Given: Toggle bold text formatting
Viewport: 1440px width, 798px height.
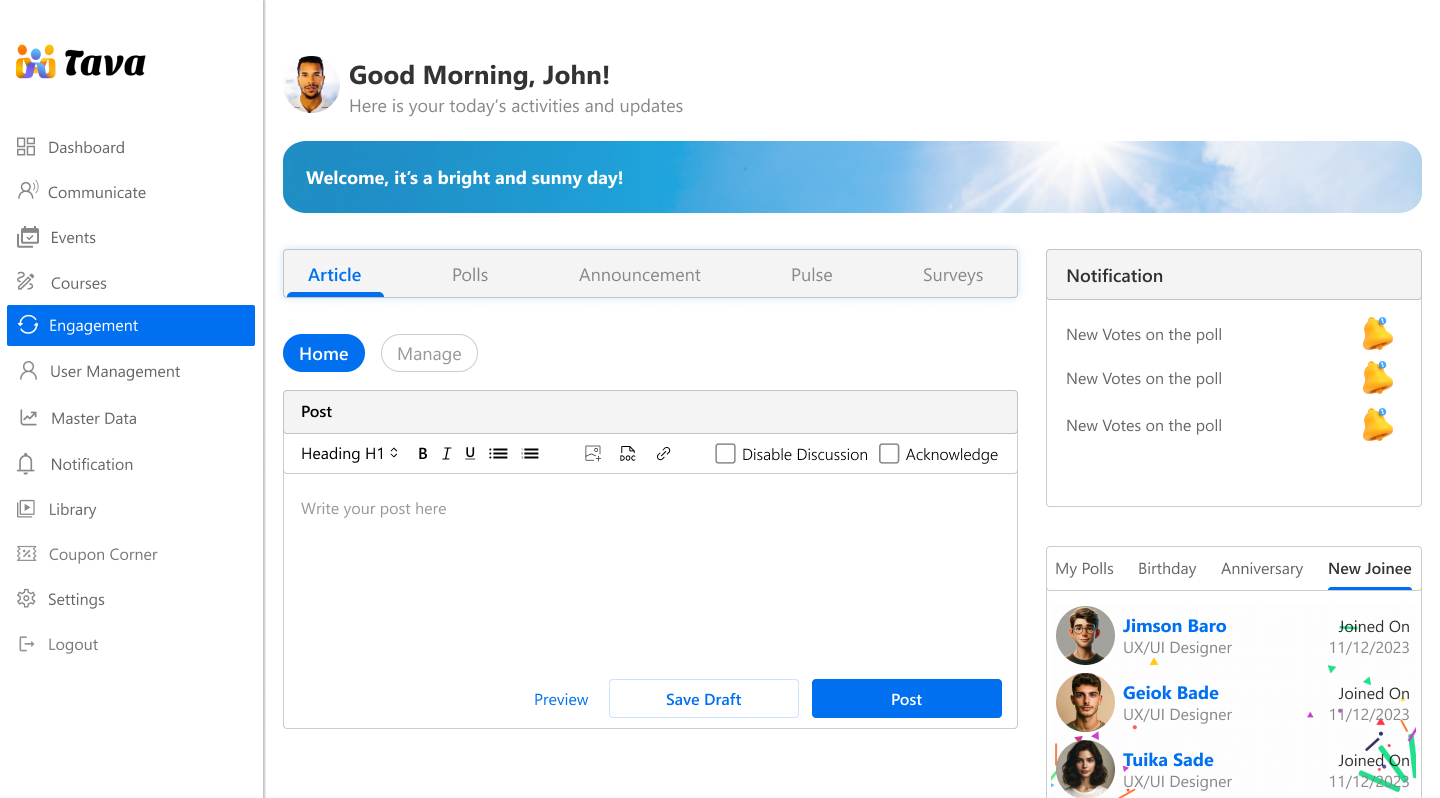Looking at the screenshot, I should [423, 454].
